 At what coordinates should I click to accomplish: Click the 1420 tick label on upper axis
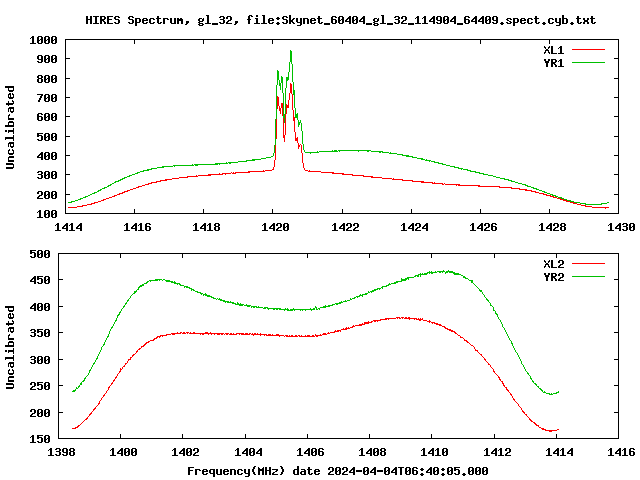click(x=275, y=227)
